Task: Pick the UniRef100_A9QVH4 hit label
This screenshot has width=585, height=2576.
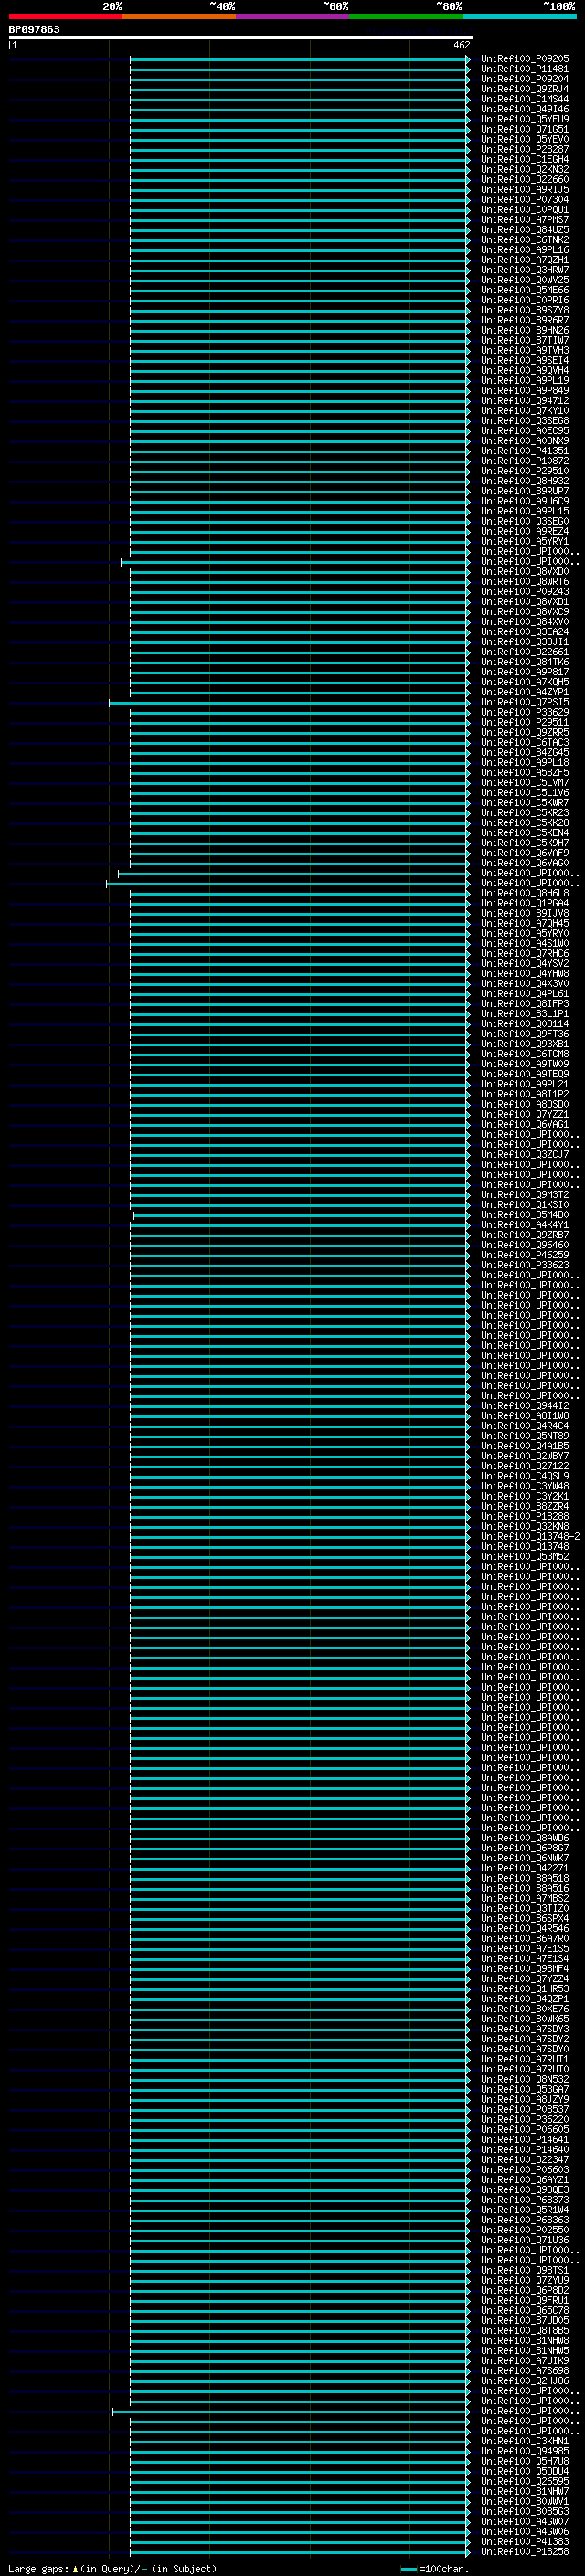Action: tap(525, 370)
